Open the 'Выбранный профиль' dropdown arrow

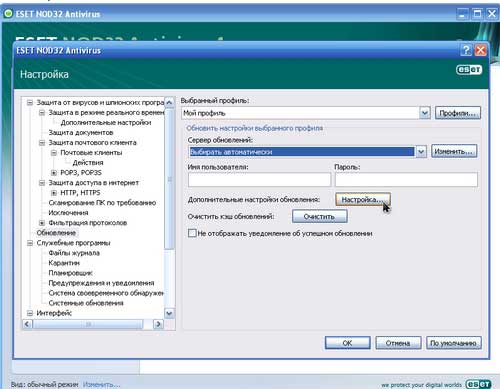pos(424,113)
